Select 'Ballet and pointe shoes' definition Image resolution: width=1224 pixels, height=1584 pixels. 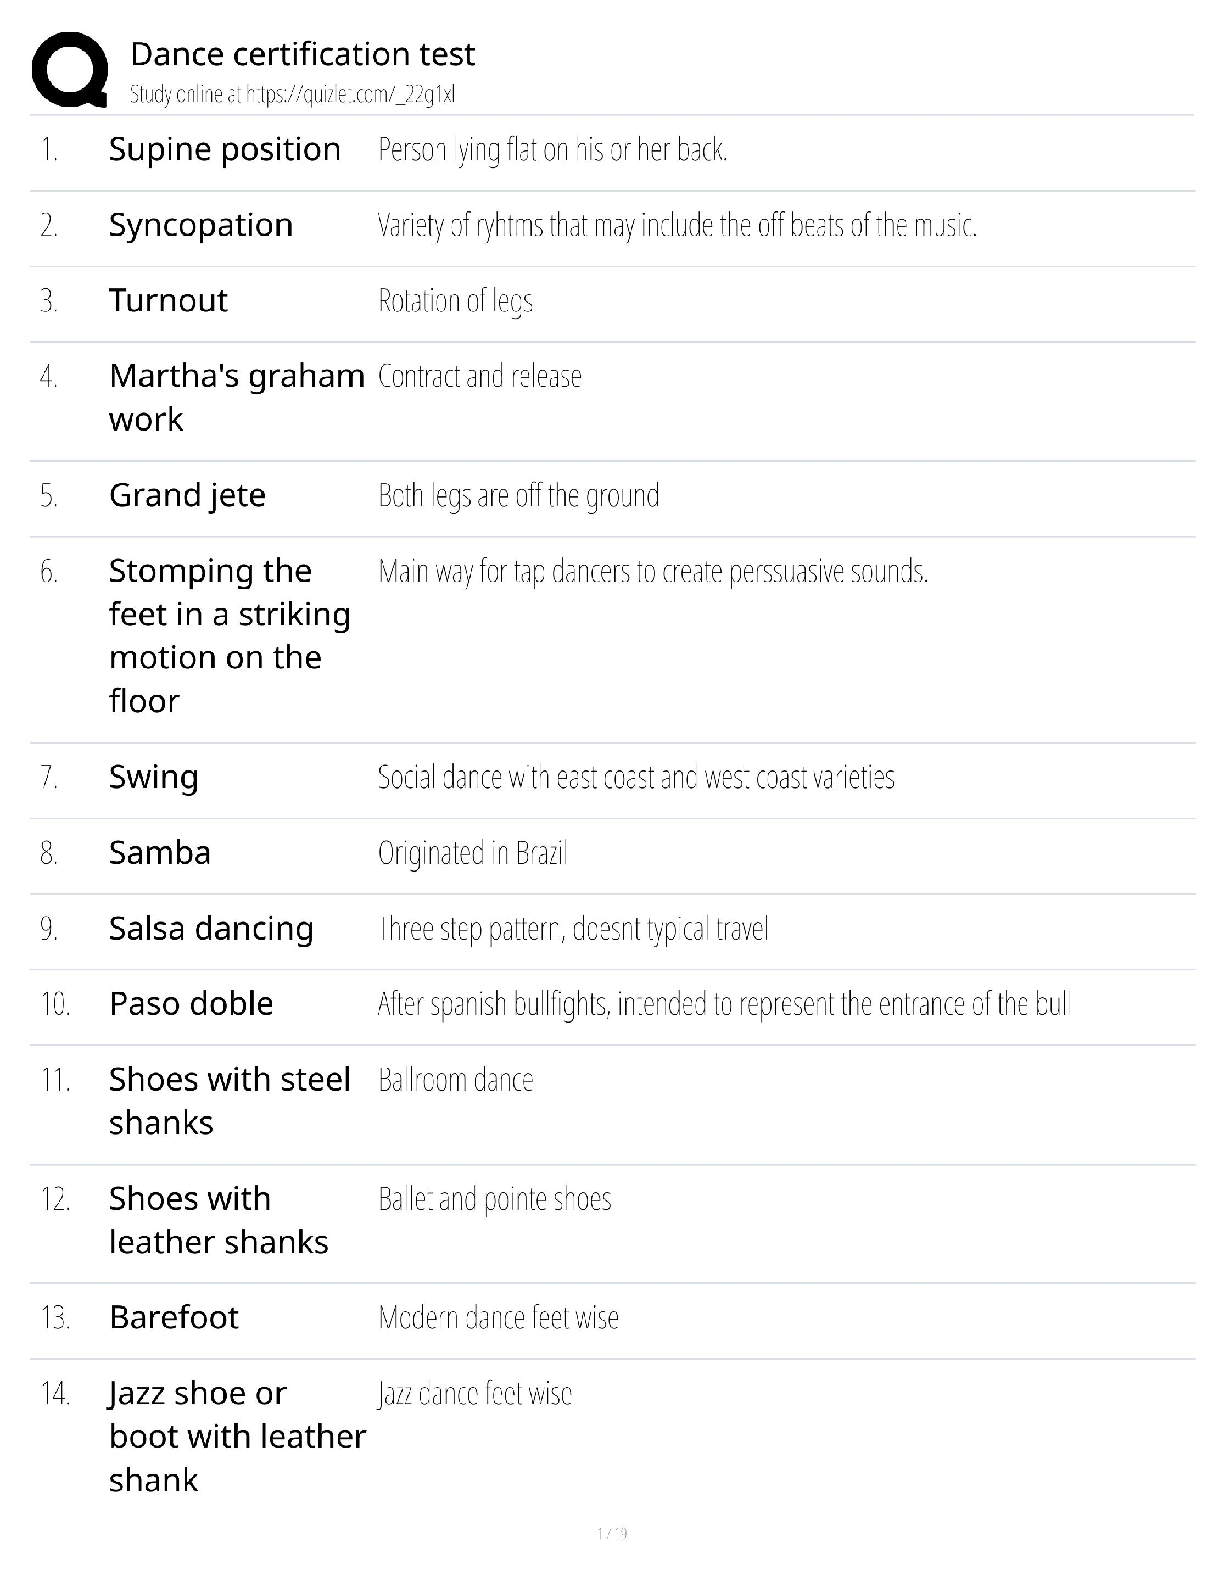(494, 1199)
